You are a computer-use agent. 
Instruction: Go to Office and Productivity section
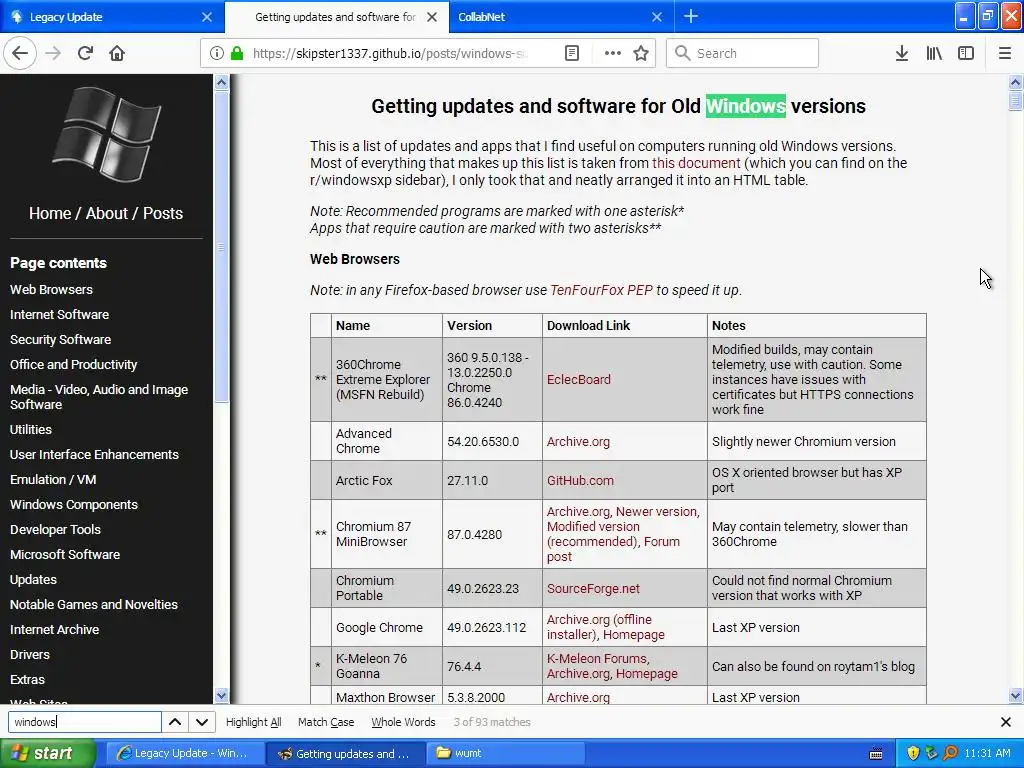click(x=73, y=364)
